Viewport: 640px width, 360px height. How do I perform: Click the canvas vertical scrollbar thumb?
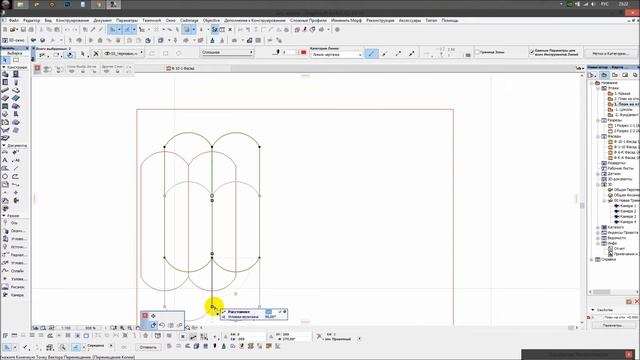(x=582, y=205)
